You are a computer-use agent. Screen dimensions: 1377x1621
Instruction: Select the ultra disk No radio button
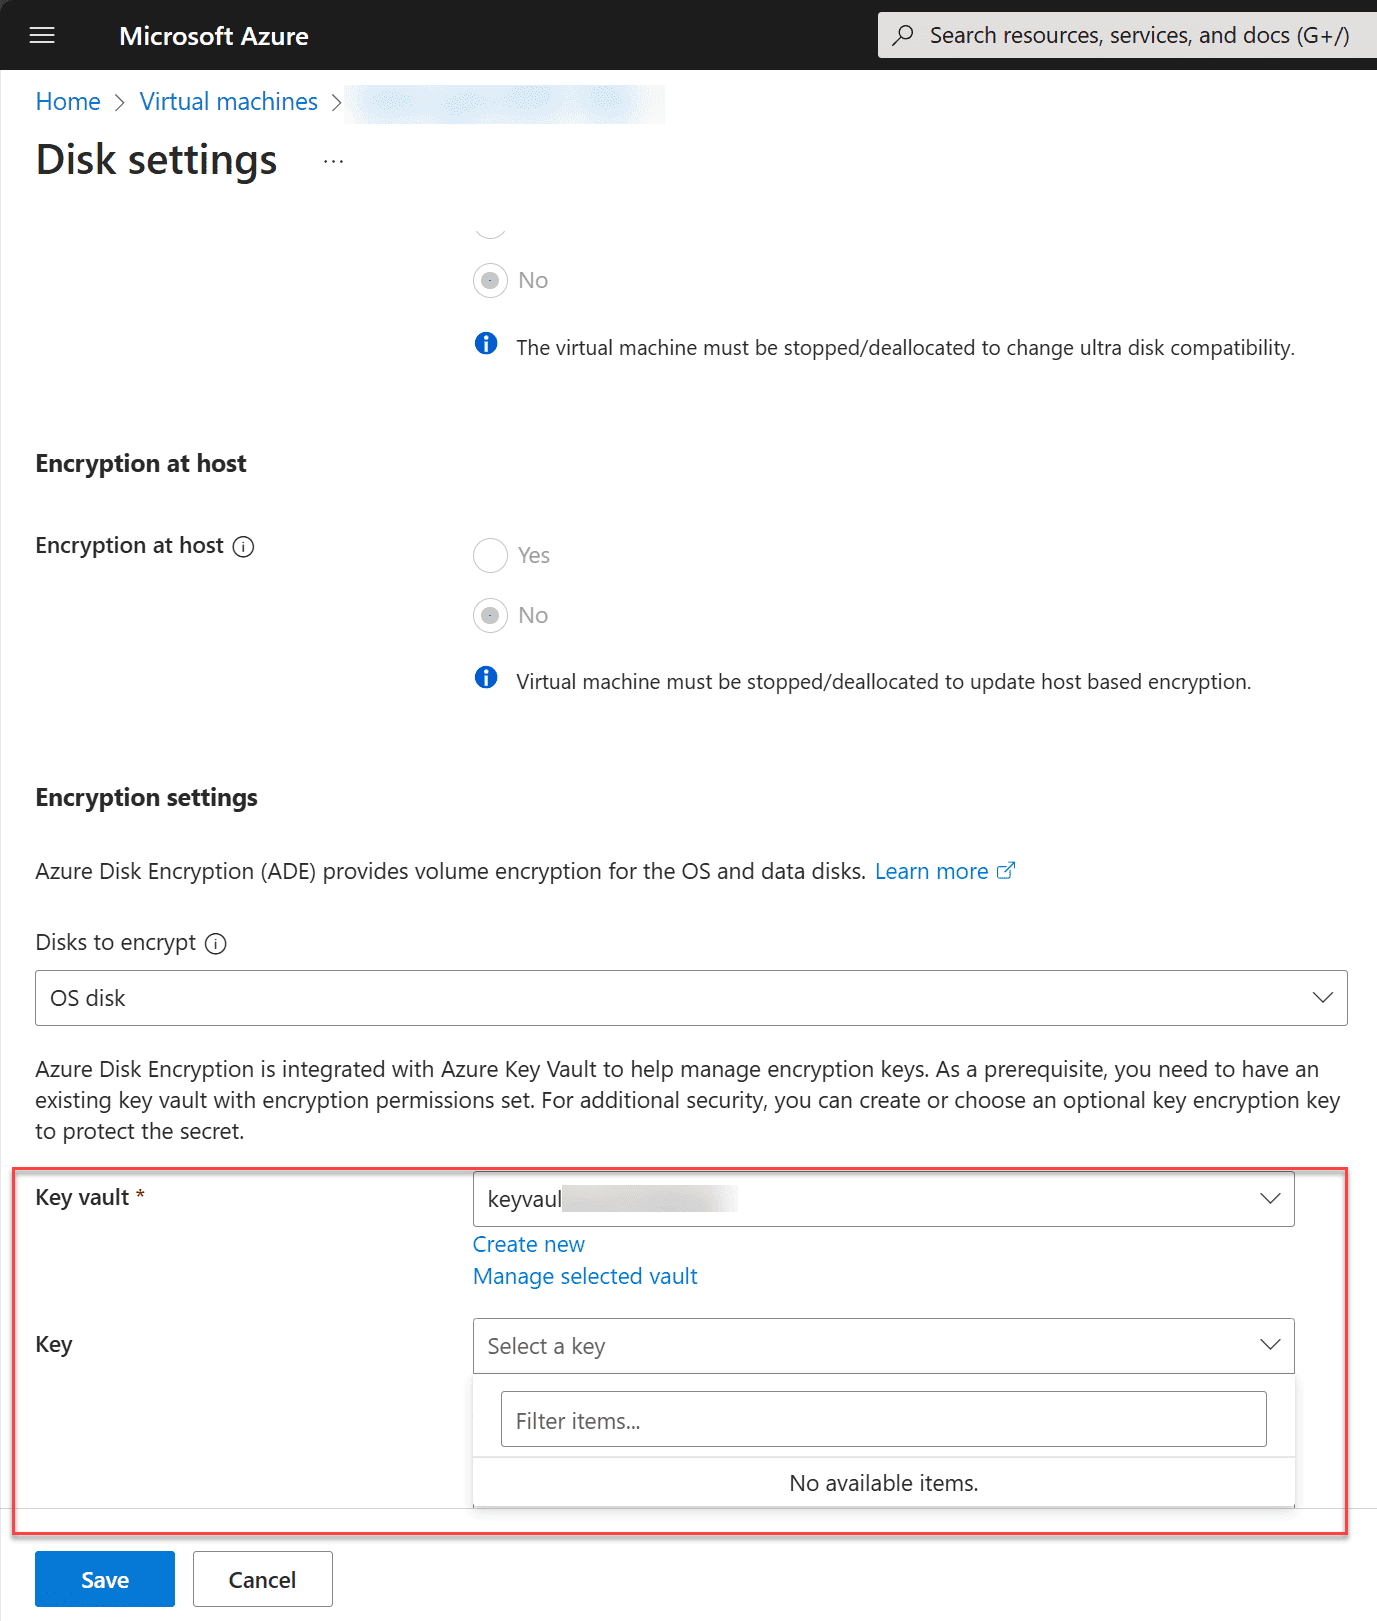490,280
